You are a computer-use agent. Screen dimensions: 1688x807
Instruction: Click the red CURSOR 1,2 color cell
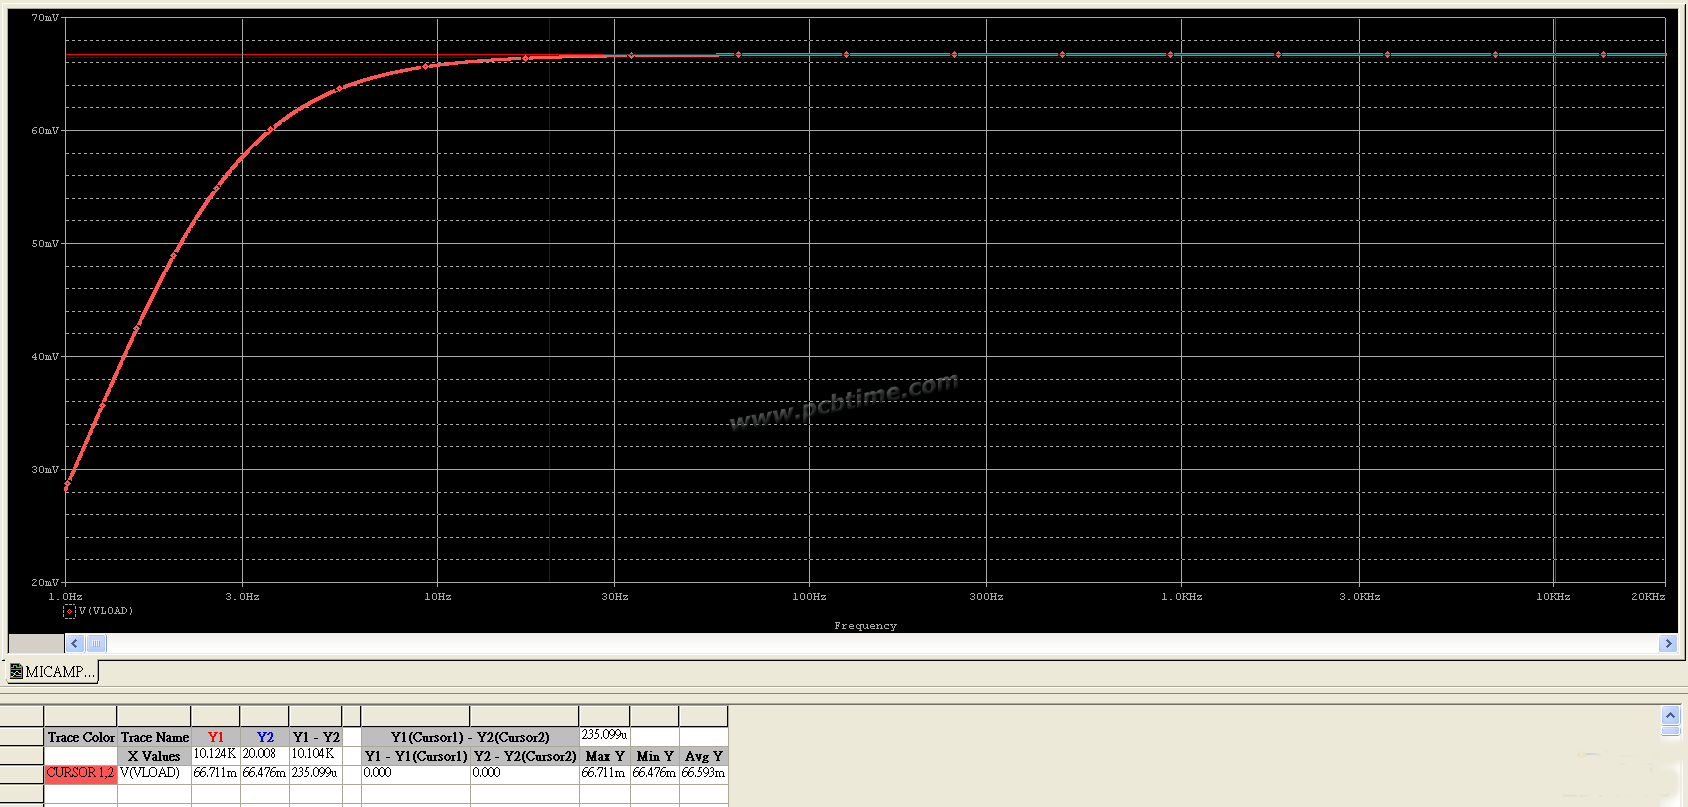click(80, 773)
